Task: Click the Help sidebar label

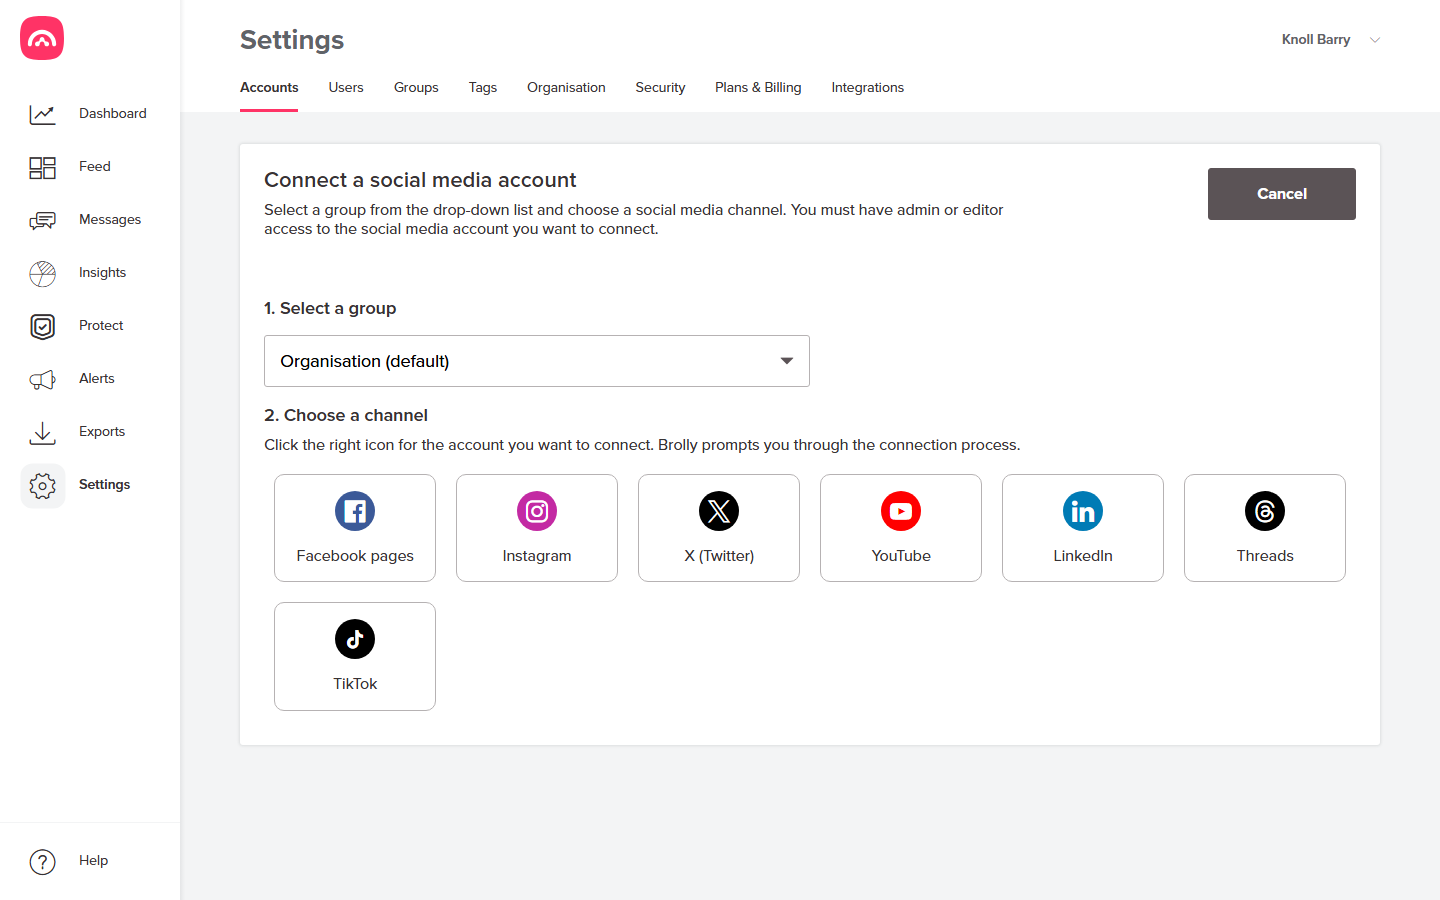Action: coord(93,861)
